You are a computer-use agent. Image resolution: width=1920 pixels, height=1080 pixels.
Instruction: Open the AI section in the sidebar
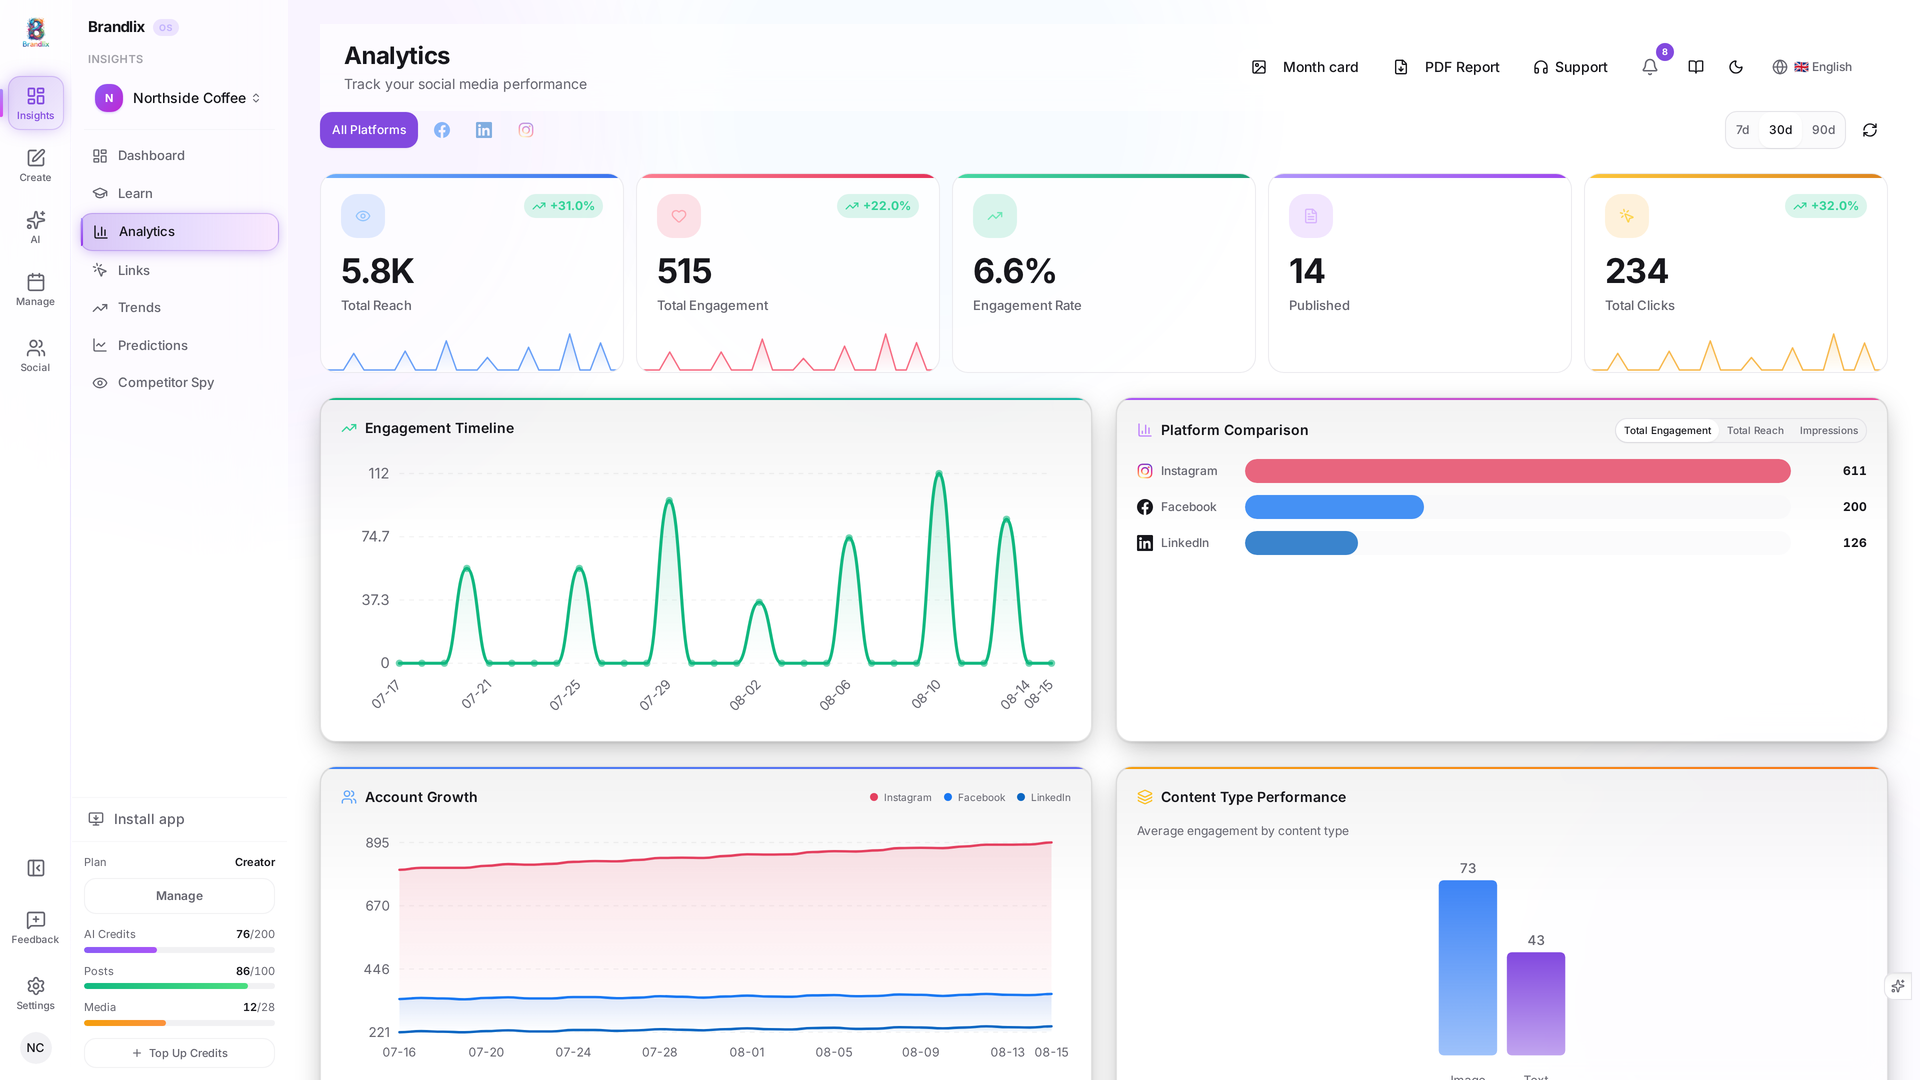tap(35, 227)
